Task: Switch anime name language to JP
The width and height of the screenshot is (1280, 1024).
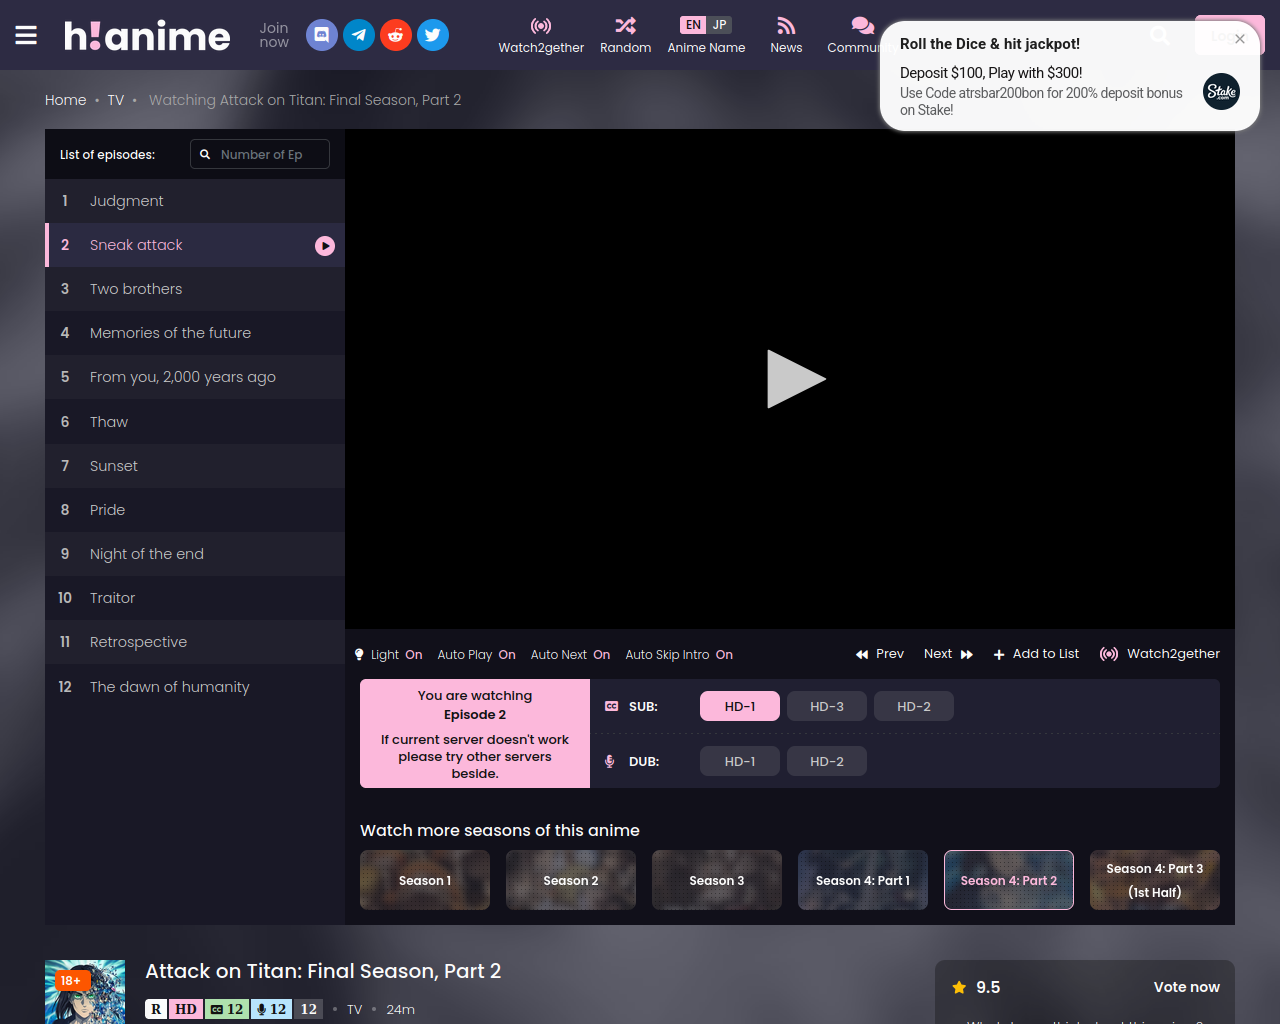Action: [720, 25]
